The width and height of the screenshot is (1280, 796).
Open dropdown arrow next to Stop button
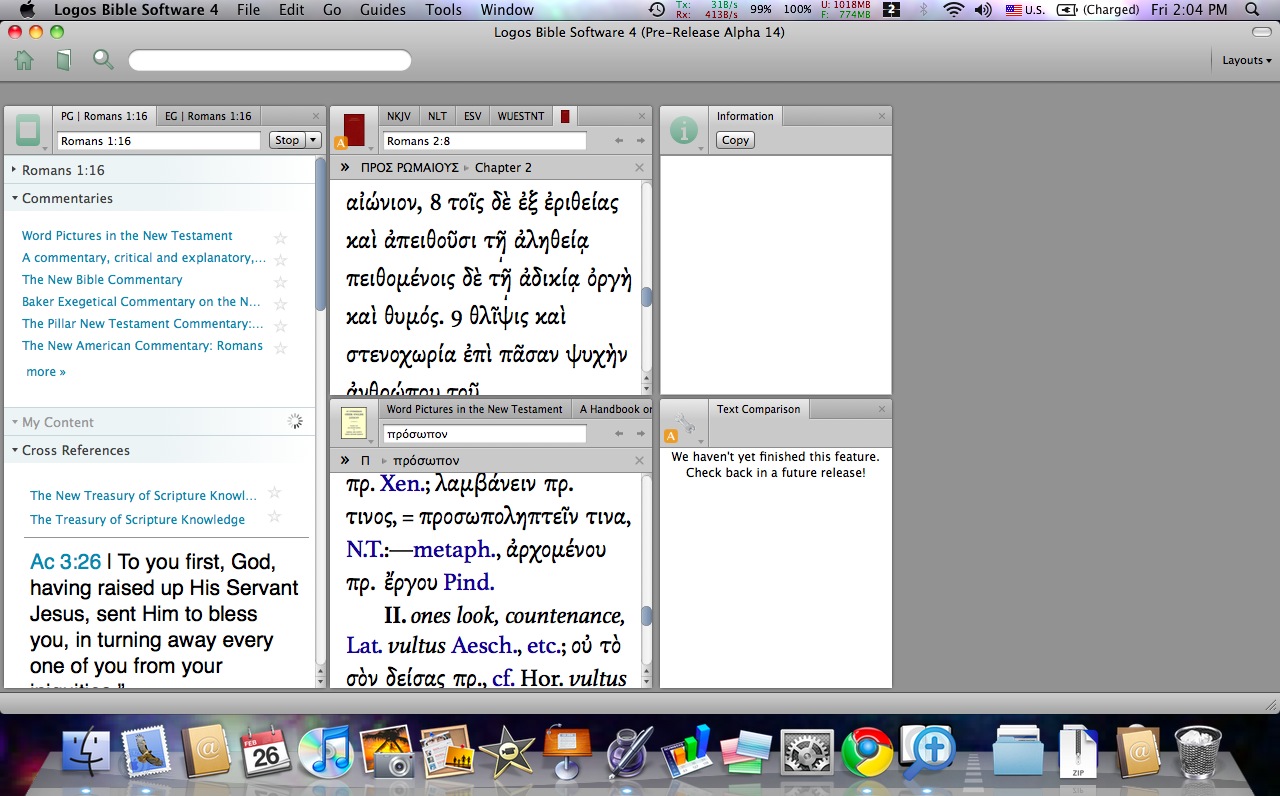(x=314, y=140)
